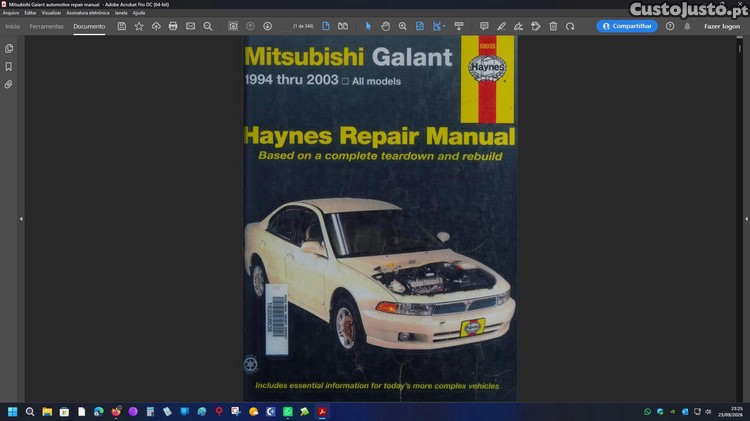This screenshot has width=750, height=421.
Task: Expand the right tools pane arrow
Action: click(746, 219)
